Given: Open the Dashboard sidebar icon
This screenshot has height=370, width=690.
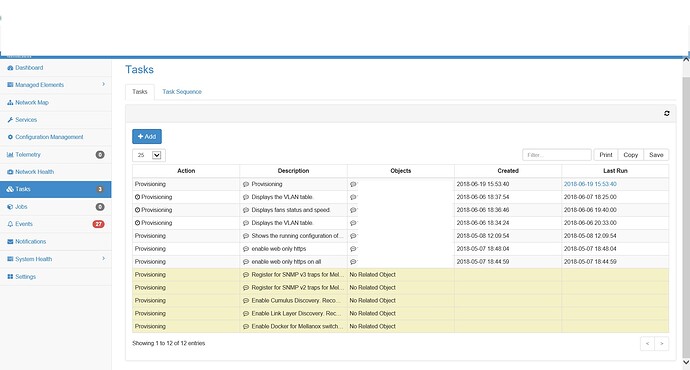Looking at the screenshot, I should tap(10, 68).
